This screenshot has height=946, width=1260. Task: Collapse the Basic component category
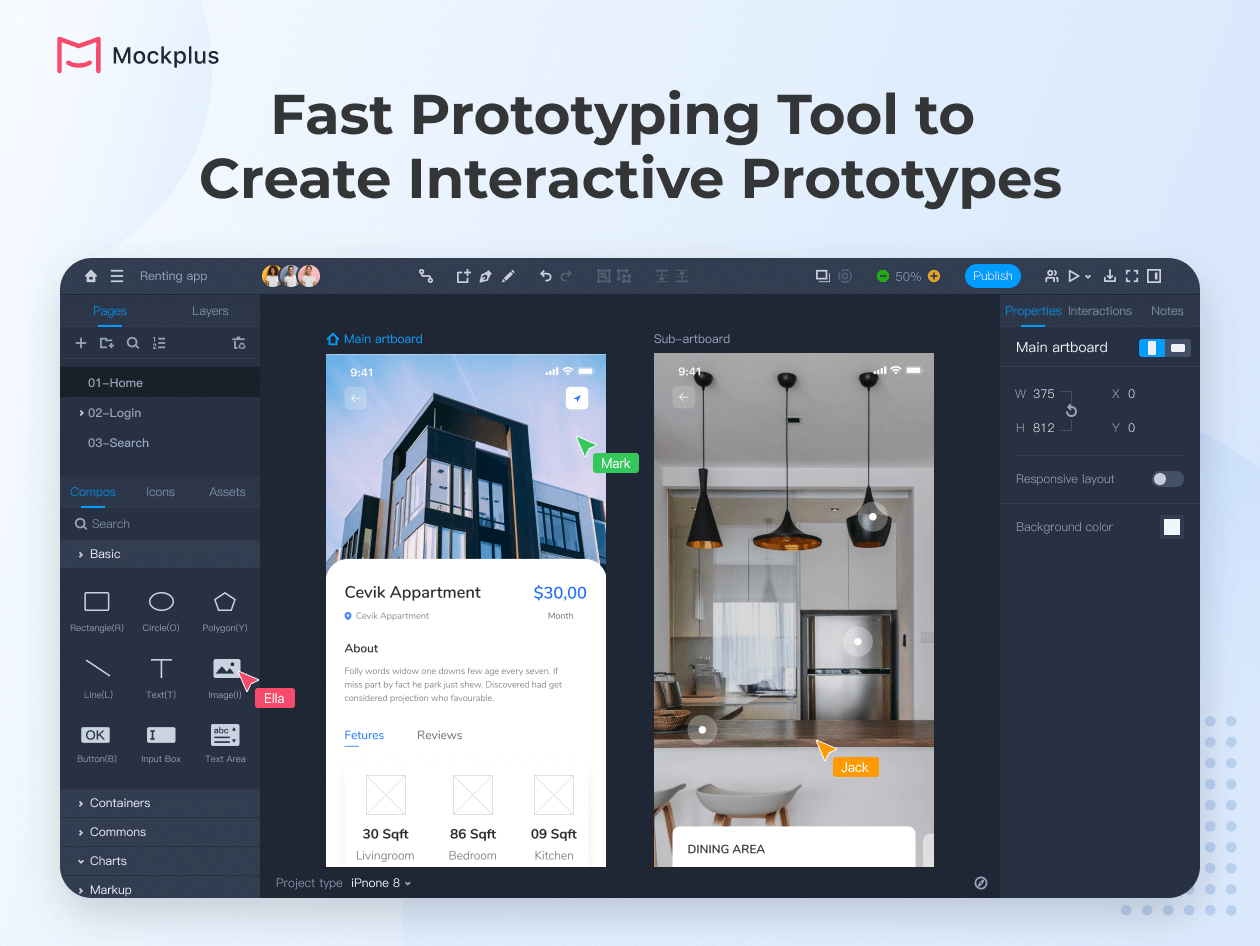pyautogui.click(x=107, y=553)
